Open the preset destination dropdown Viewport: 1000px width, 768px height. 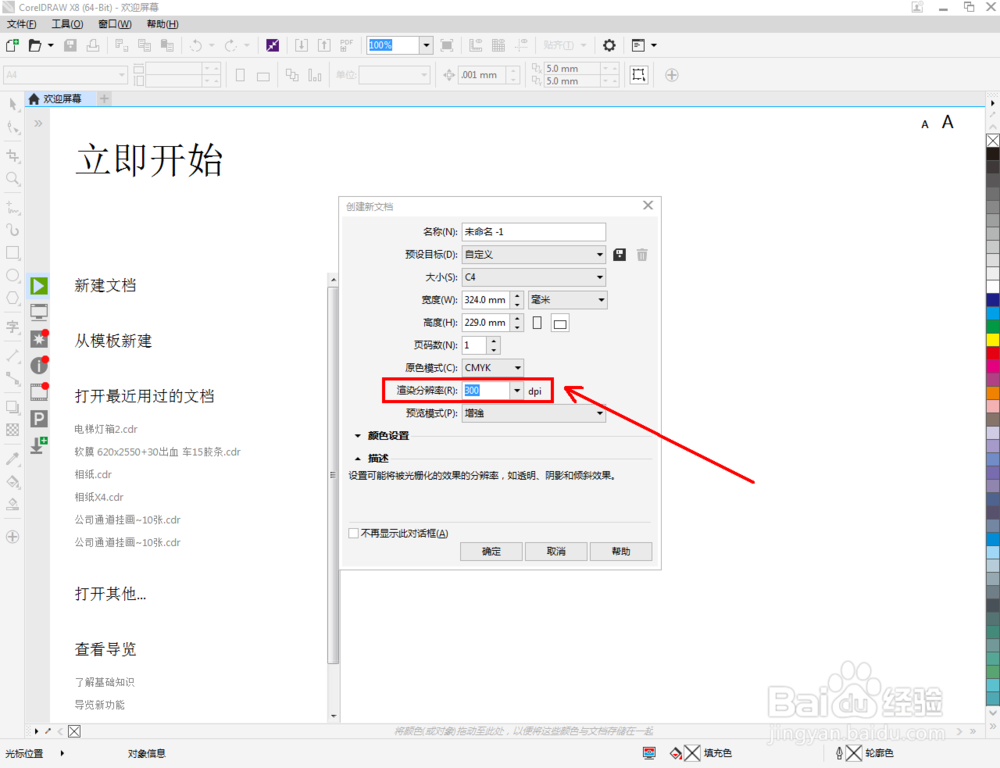pos(533,255)
